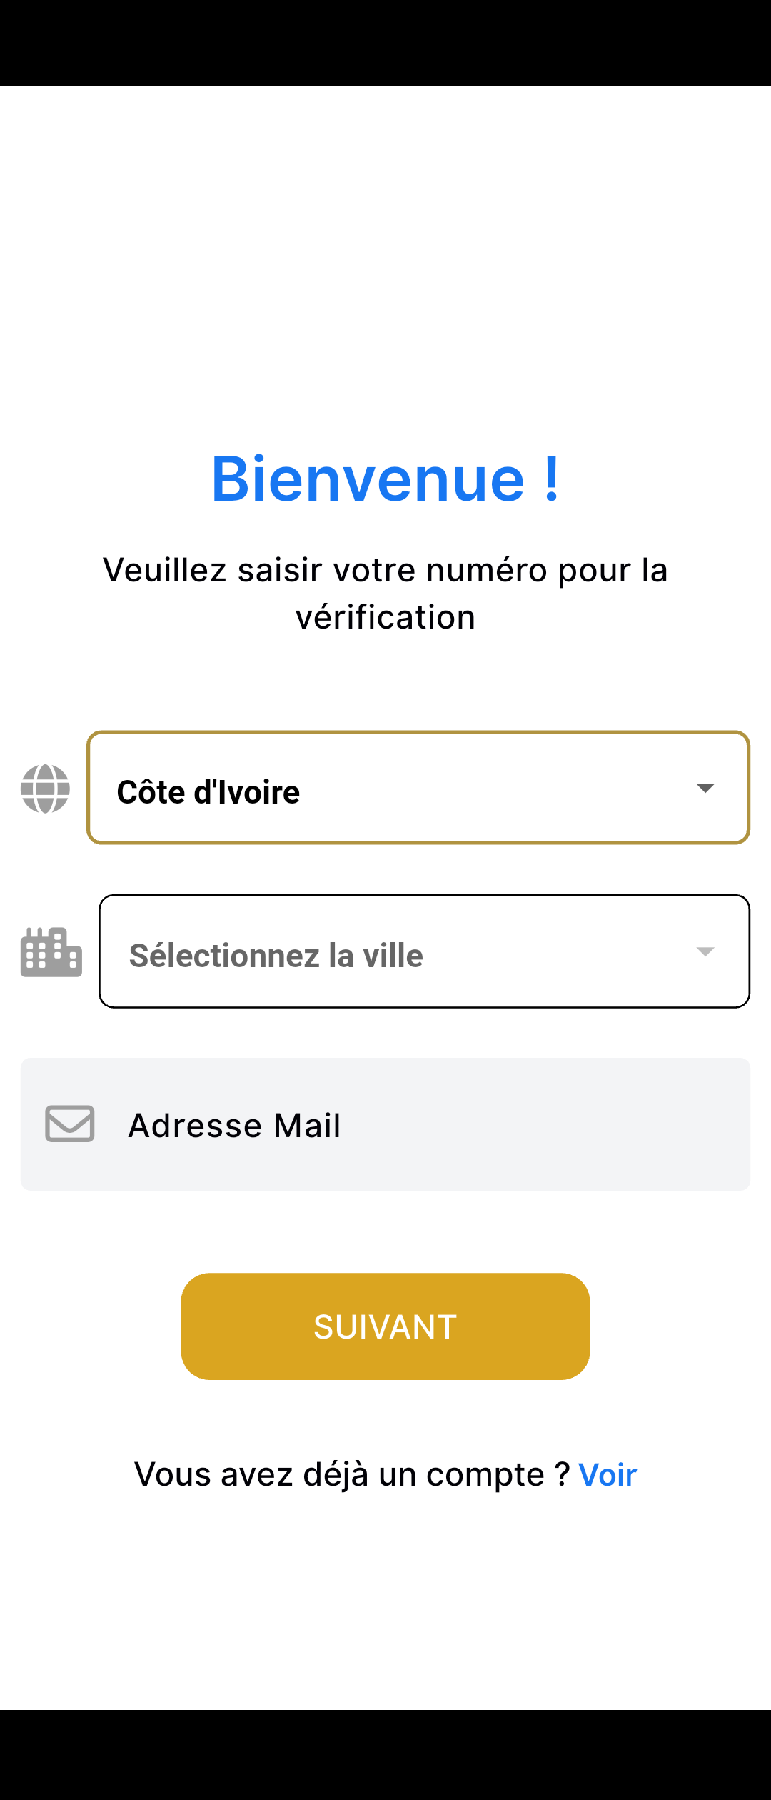Tap the Adresse Mail placeholder text
The width and height of the screenshot is (771, 1800).
(234, 1126)
